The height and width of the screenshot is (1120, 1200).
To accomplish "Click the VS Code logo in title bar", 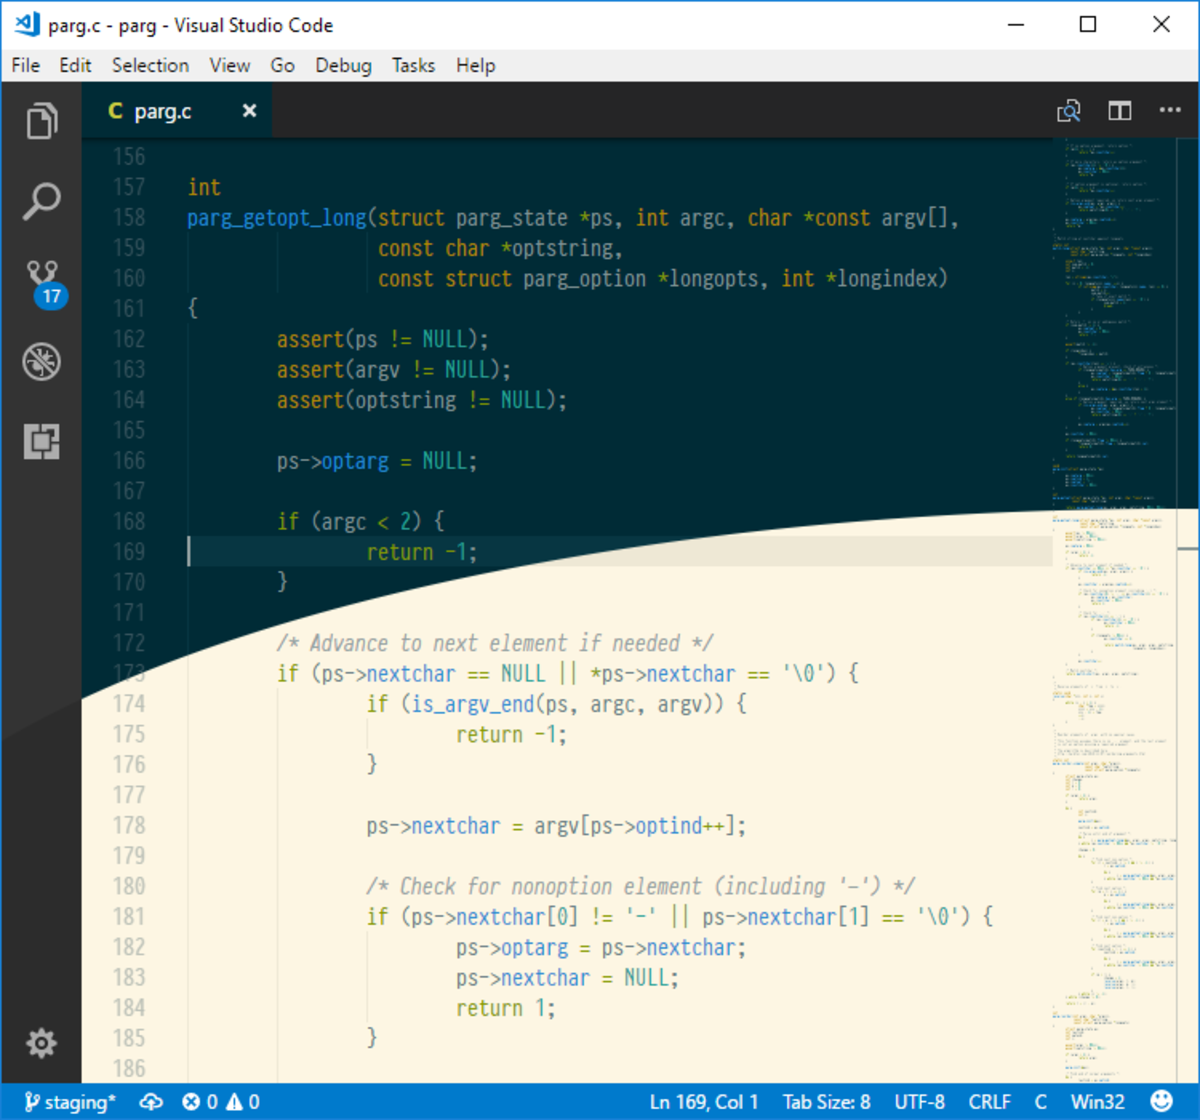I will click(27, 25).
